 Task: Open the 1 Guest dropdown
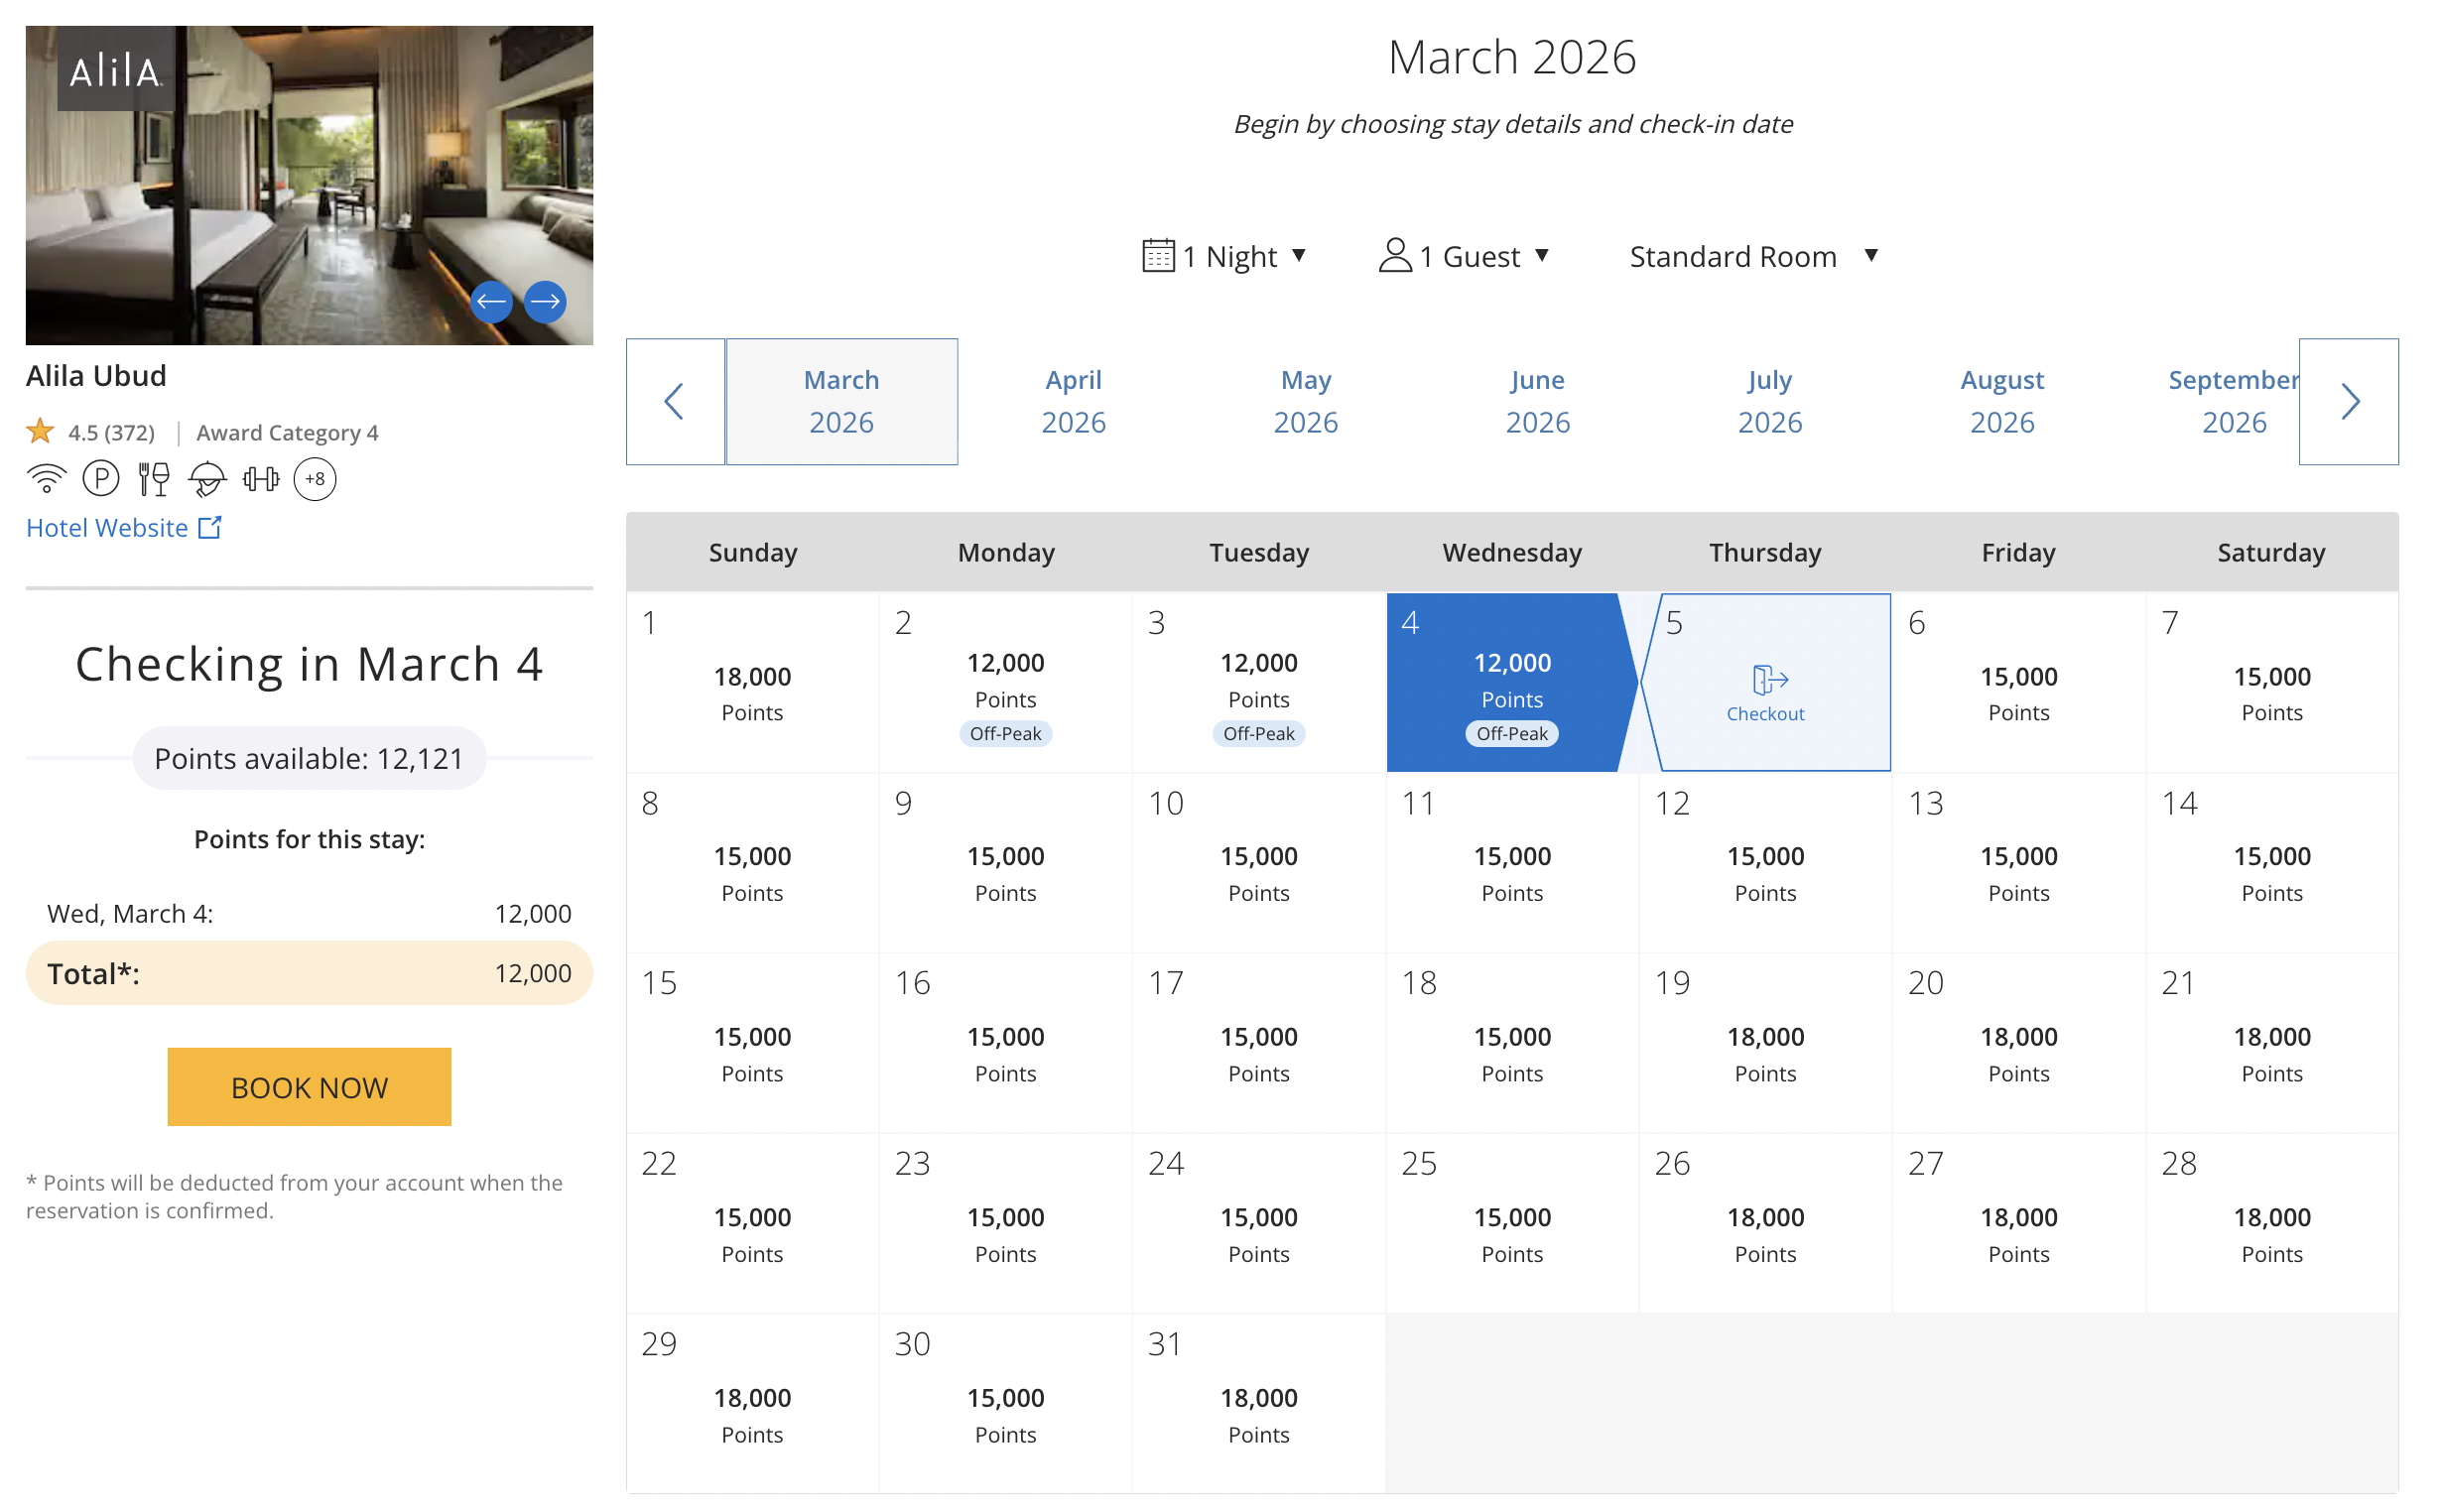click(1464, 257)
